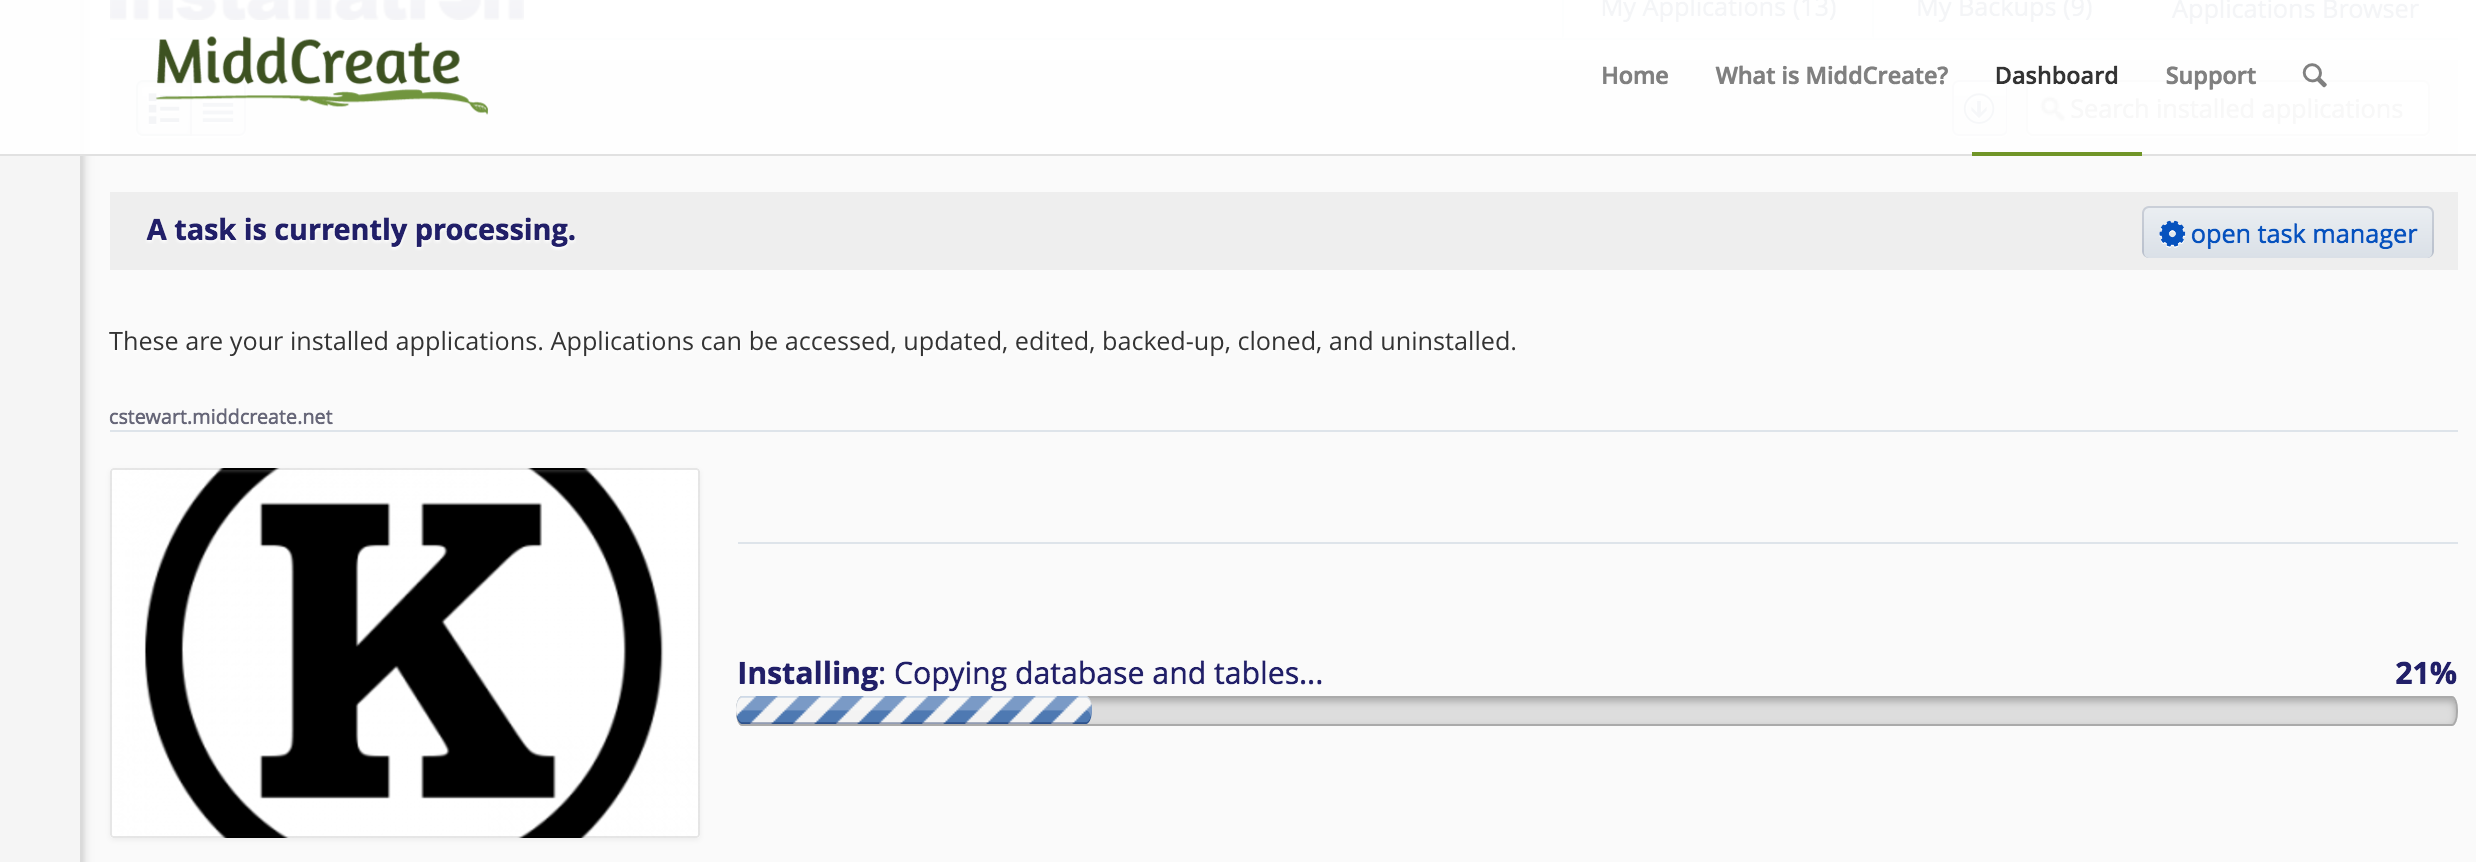Switch to the faded My Applications (13) tab
This screenshot has width=2476, height=862.
coord(1718,9)
